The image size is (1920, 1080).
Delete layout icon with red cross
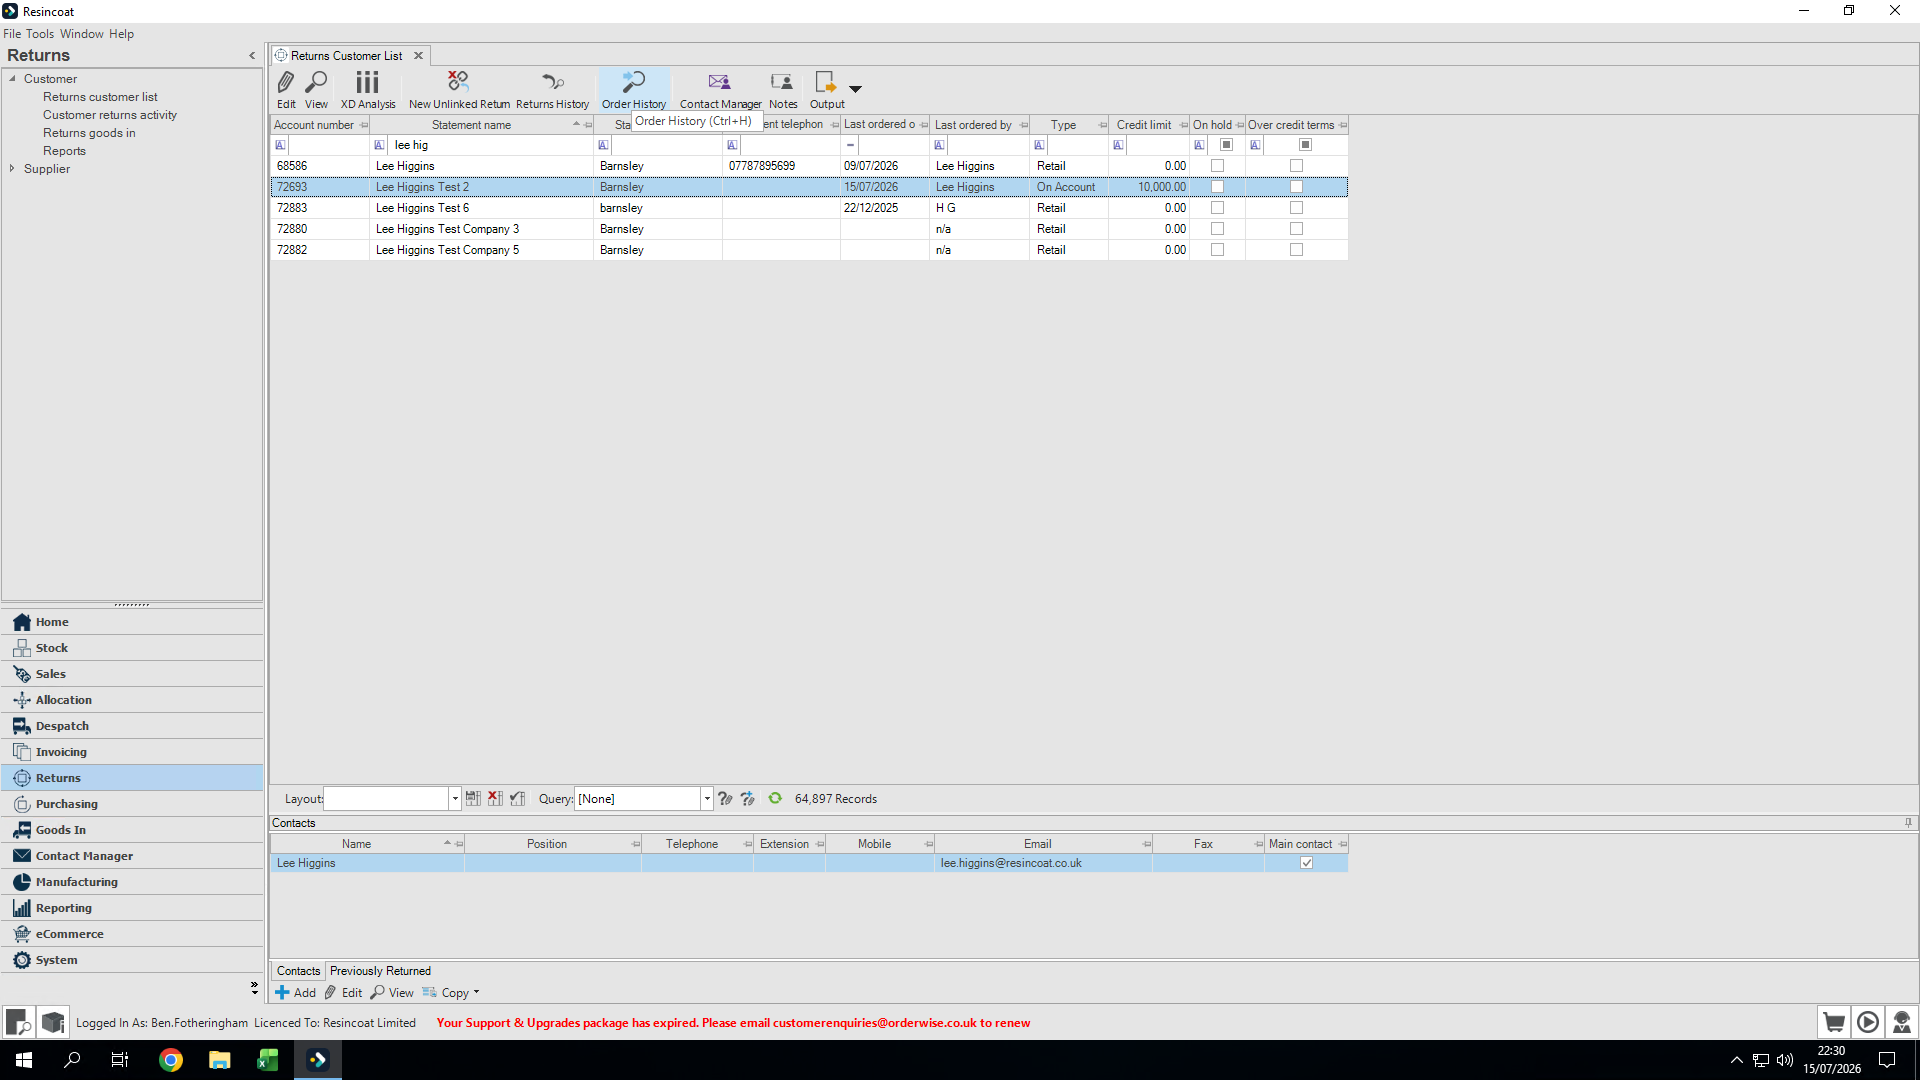tap(495, 798)
